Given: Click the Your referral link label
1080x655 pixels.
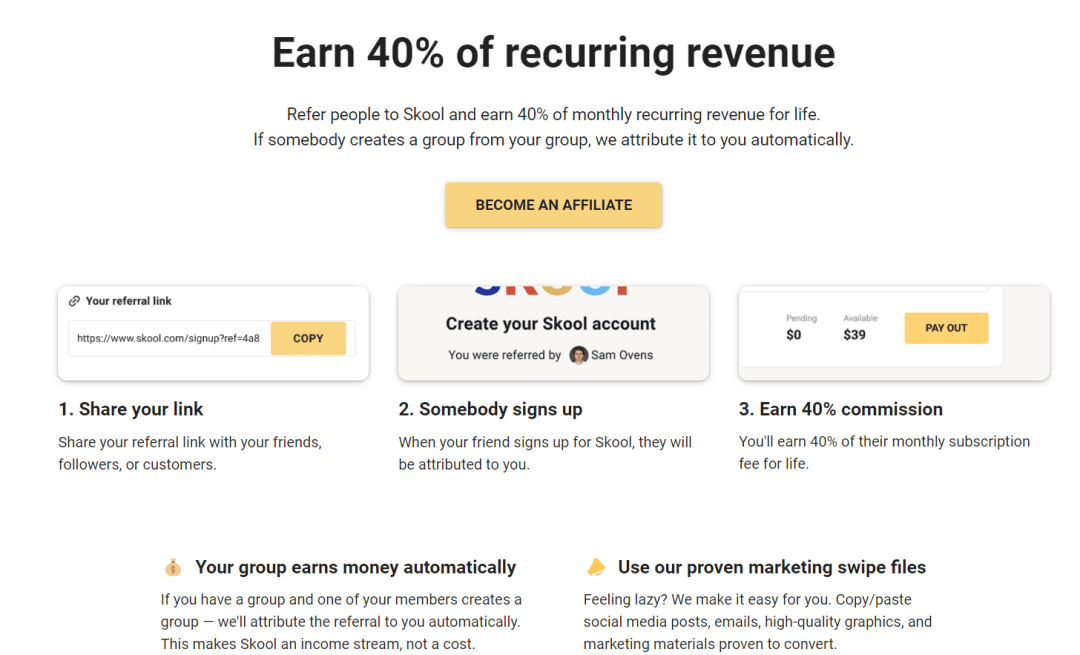Looking at the screenshot, I should (128, 301).
